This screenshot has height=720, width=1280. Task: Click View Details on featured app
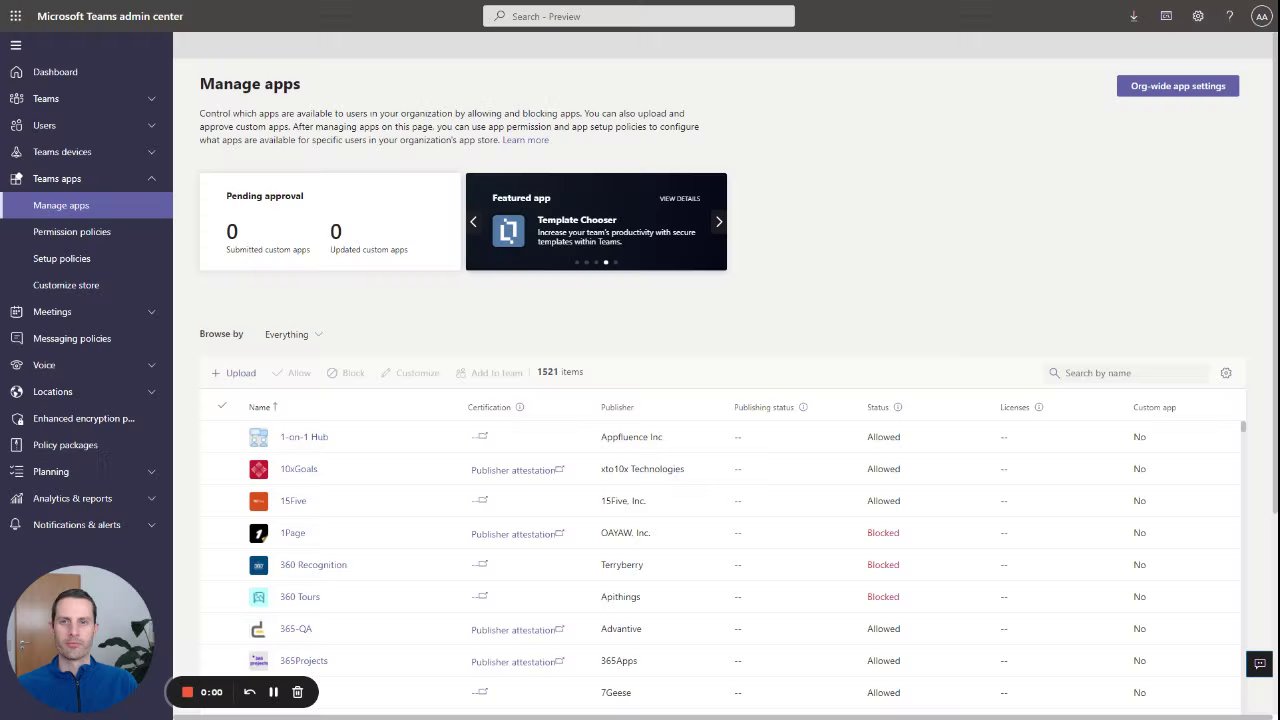tap(680, 199)
